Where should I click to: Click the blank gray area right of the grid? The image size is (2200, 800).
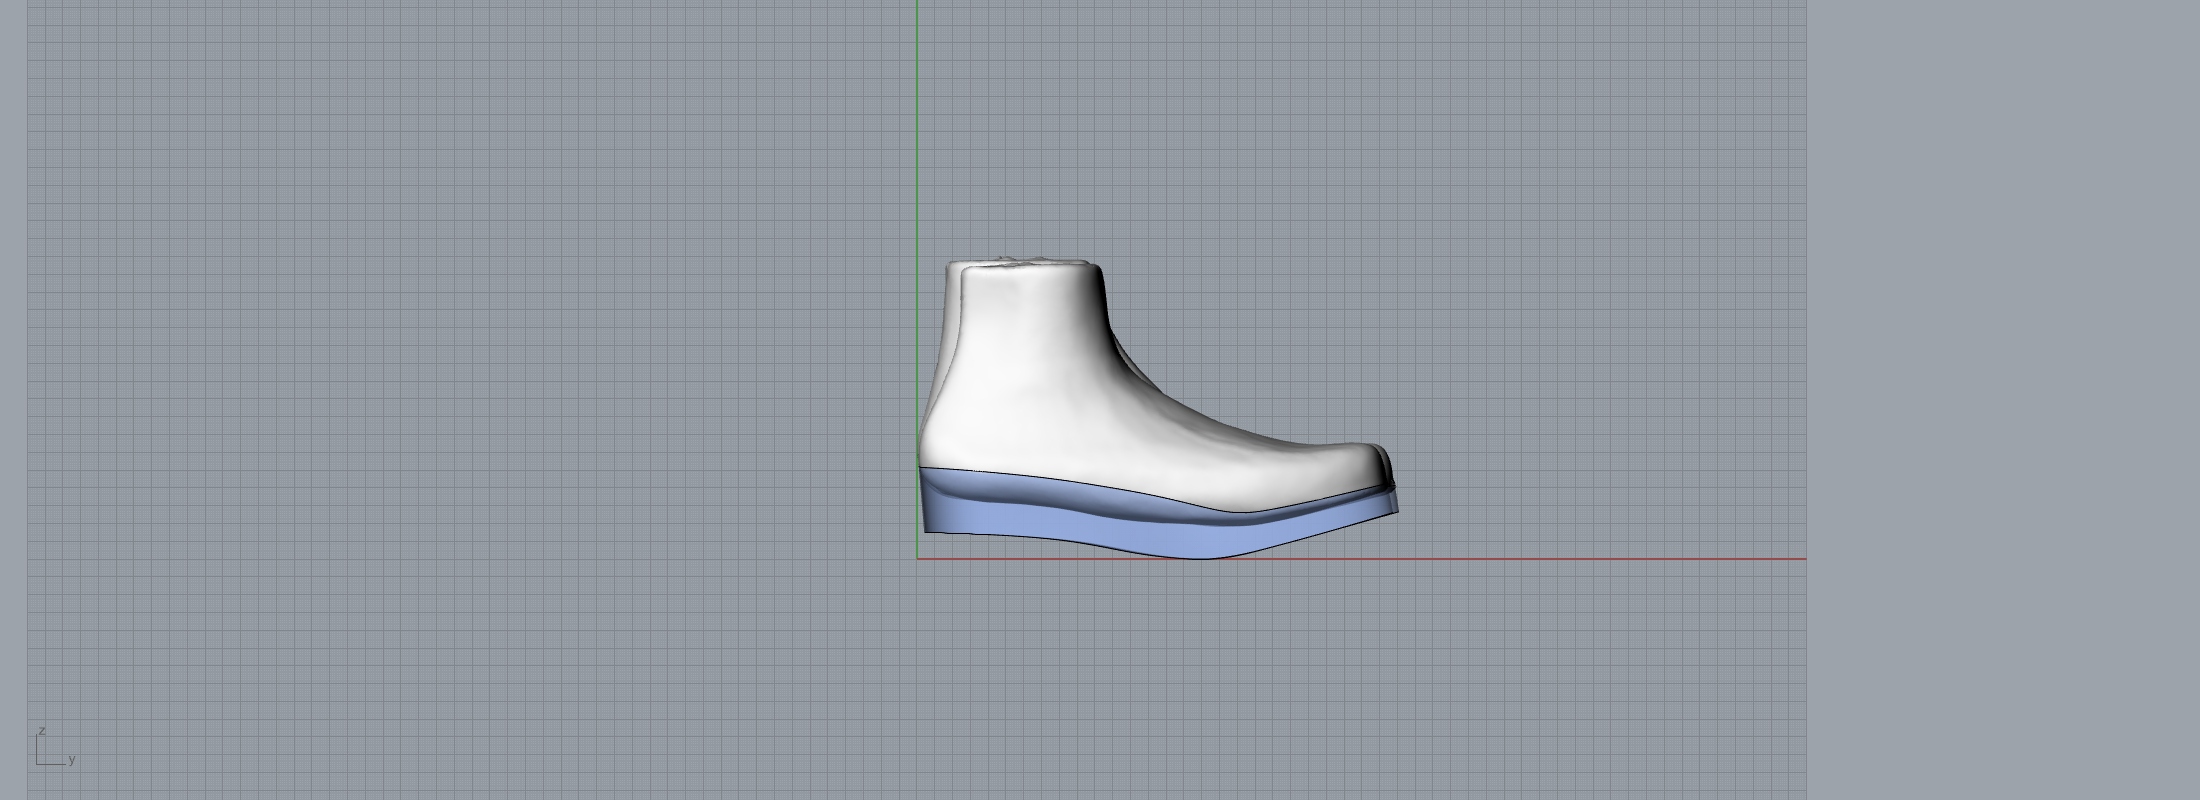(x=2000, y=400)
